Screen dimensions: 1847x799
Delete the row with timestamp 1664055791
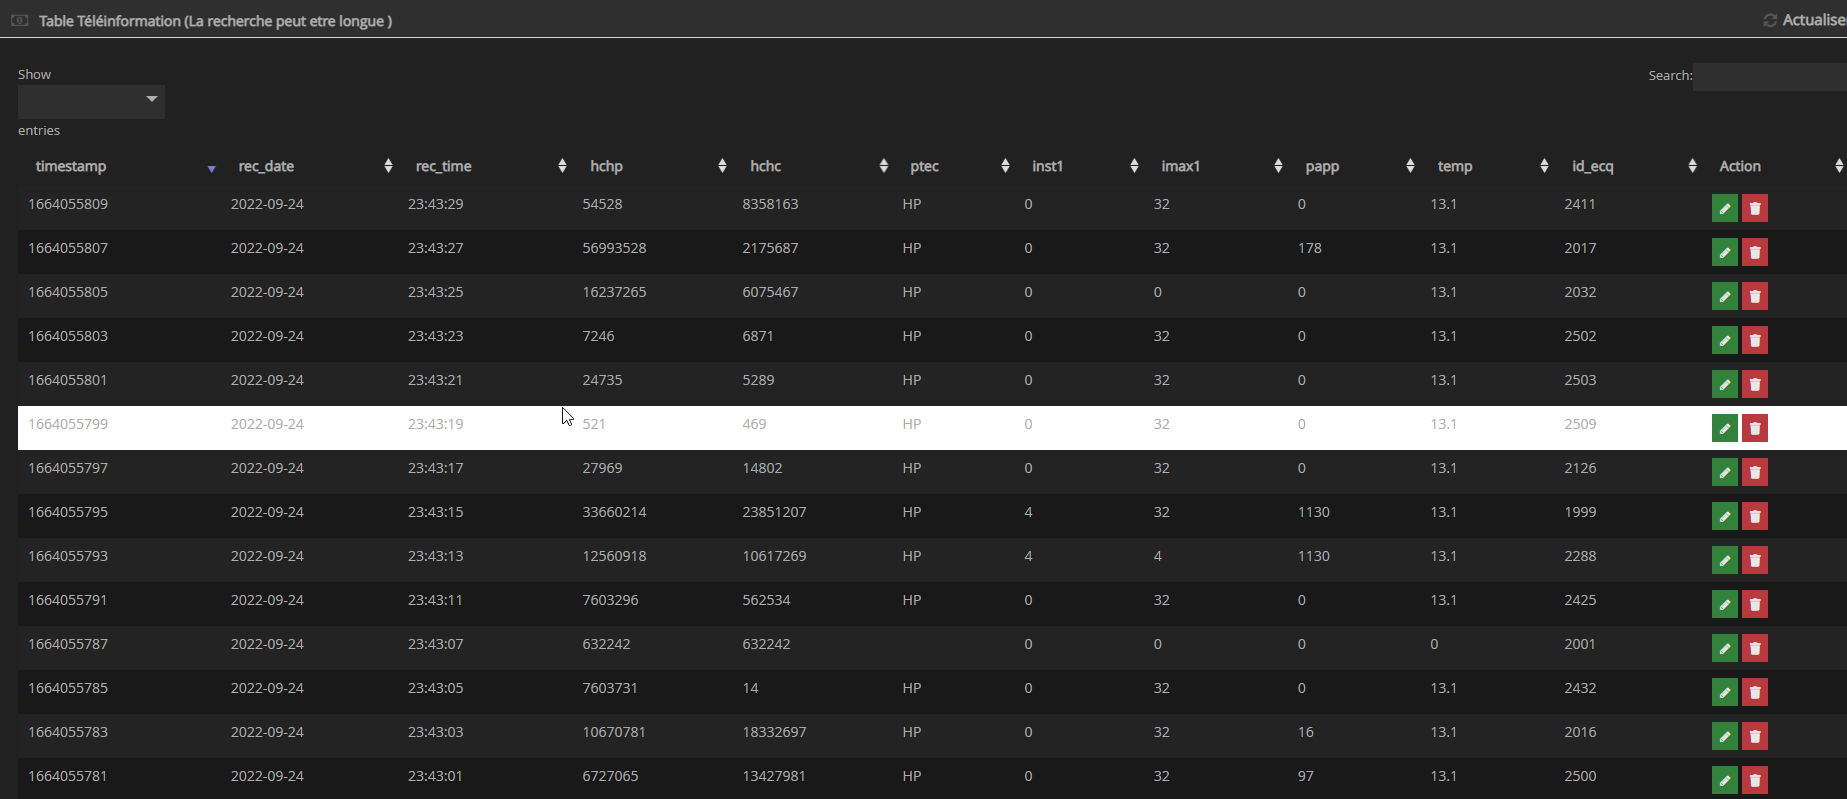pyautogui.click(x=1755, y=604)
